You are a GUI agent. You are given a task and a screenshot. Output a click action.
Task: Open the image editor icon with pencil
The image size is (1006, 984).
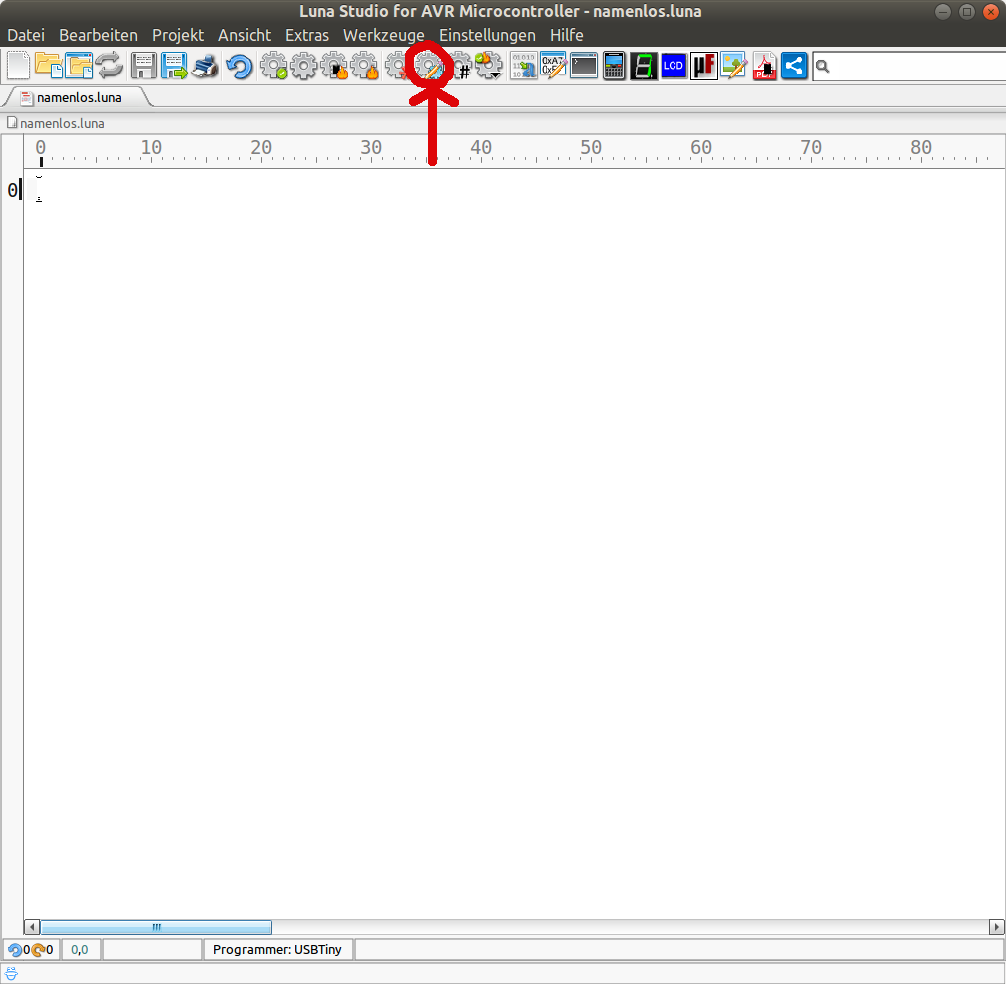(734, 66)
